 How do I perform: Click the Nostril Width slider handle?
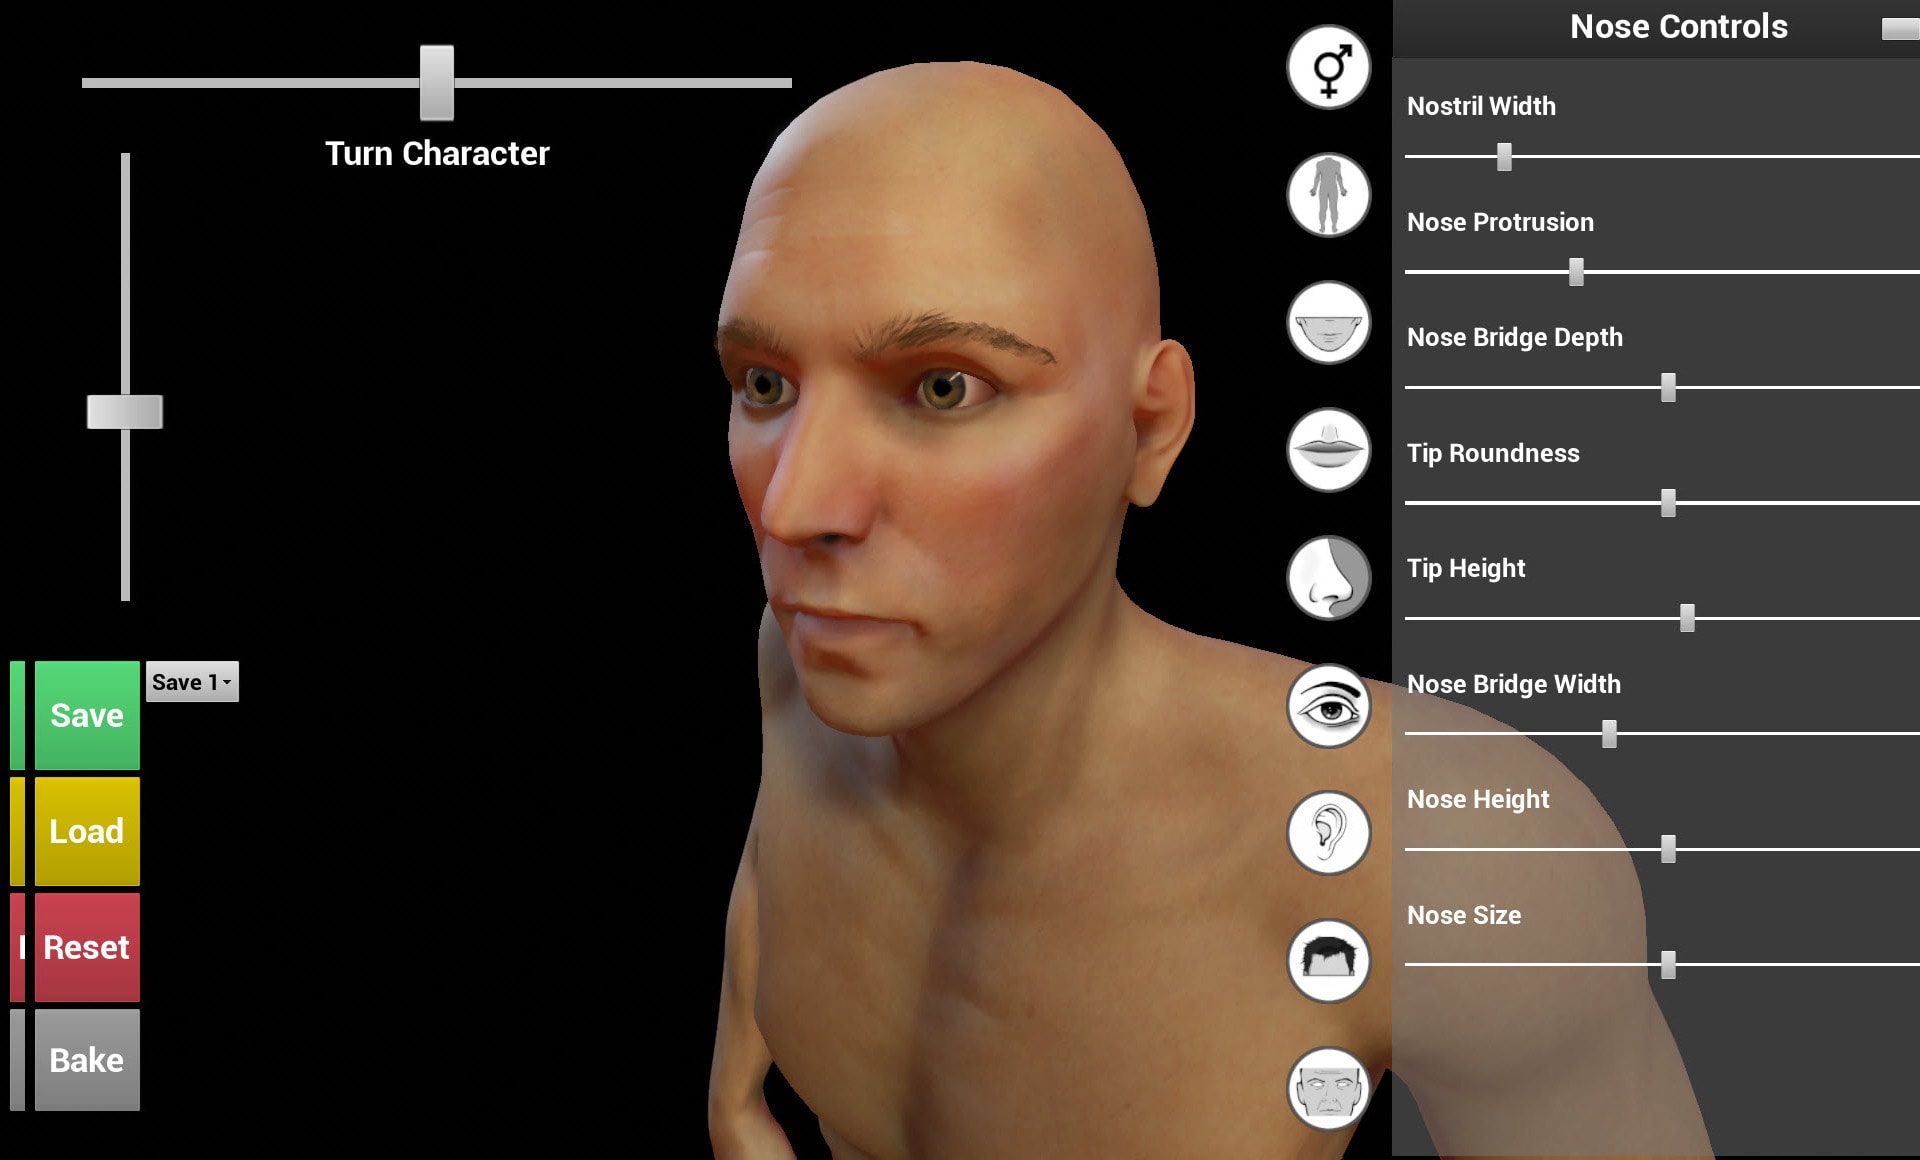click(1504, 157)
